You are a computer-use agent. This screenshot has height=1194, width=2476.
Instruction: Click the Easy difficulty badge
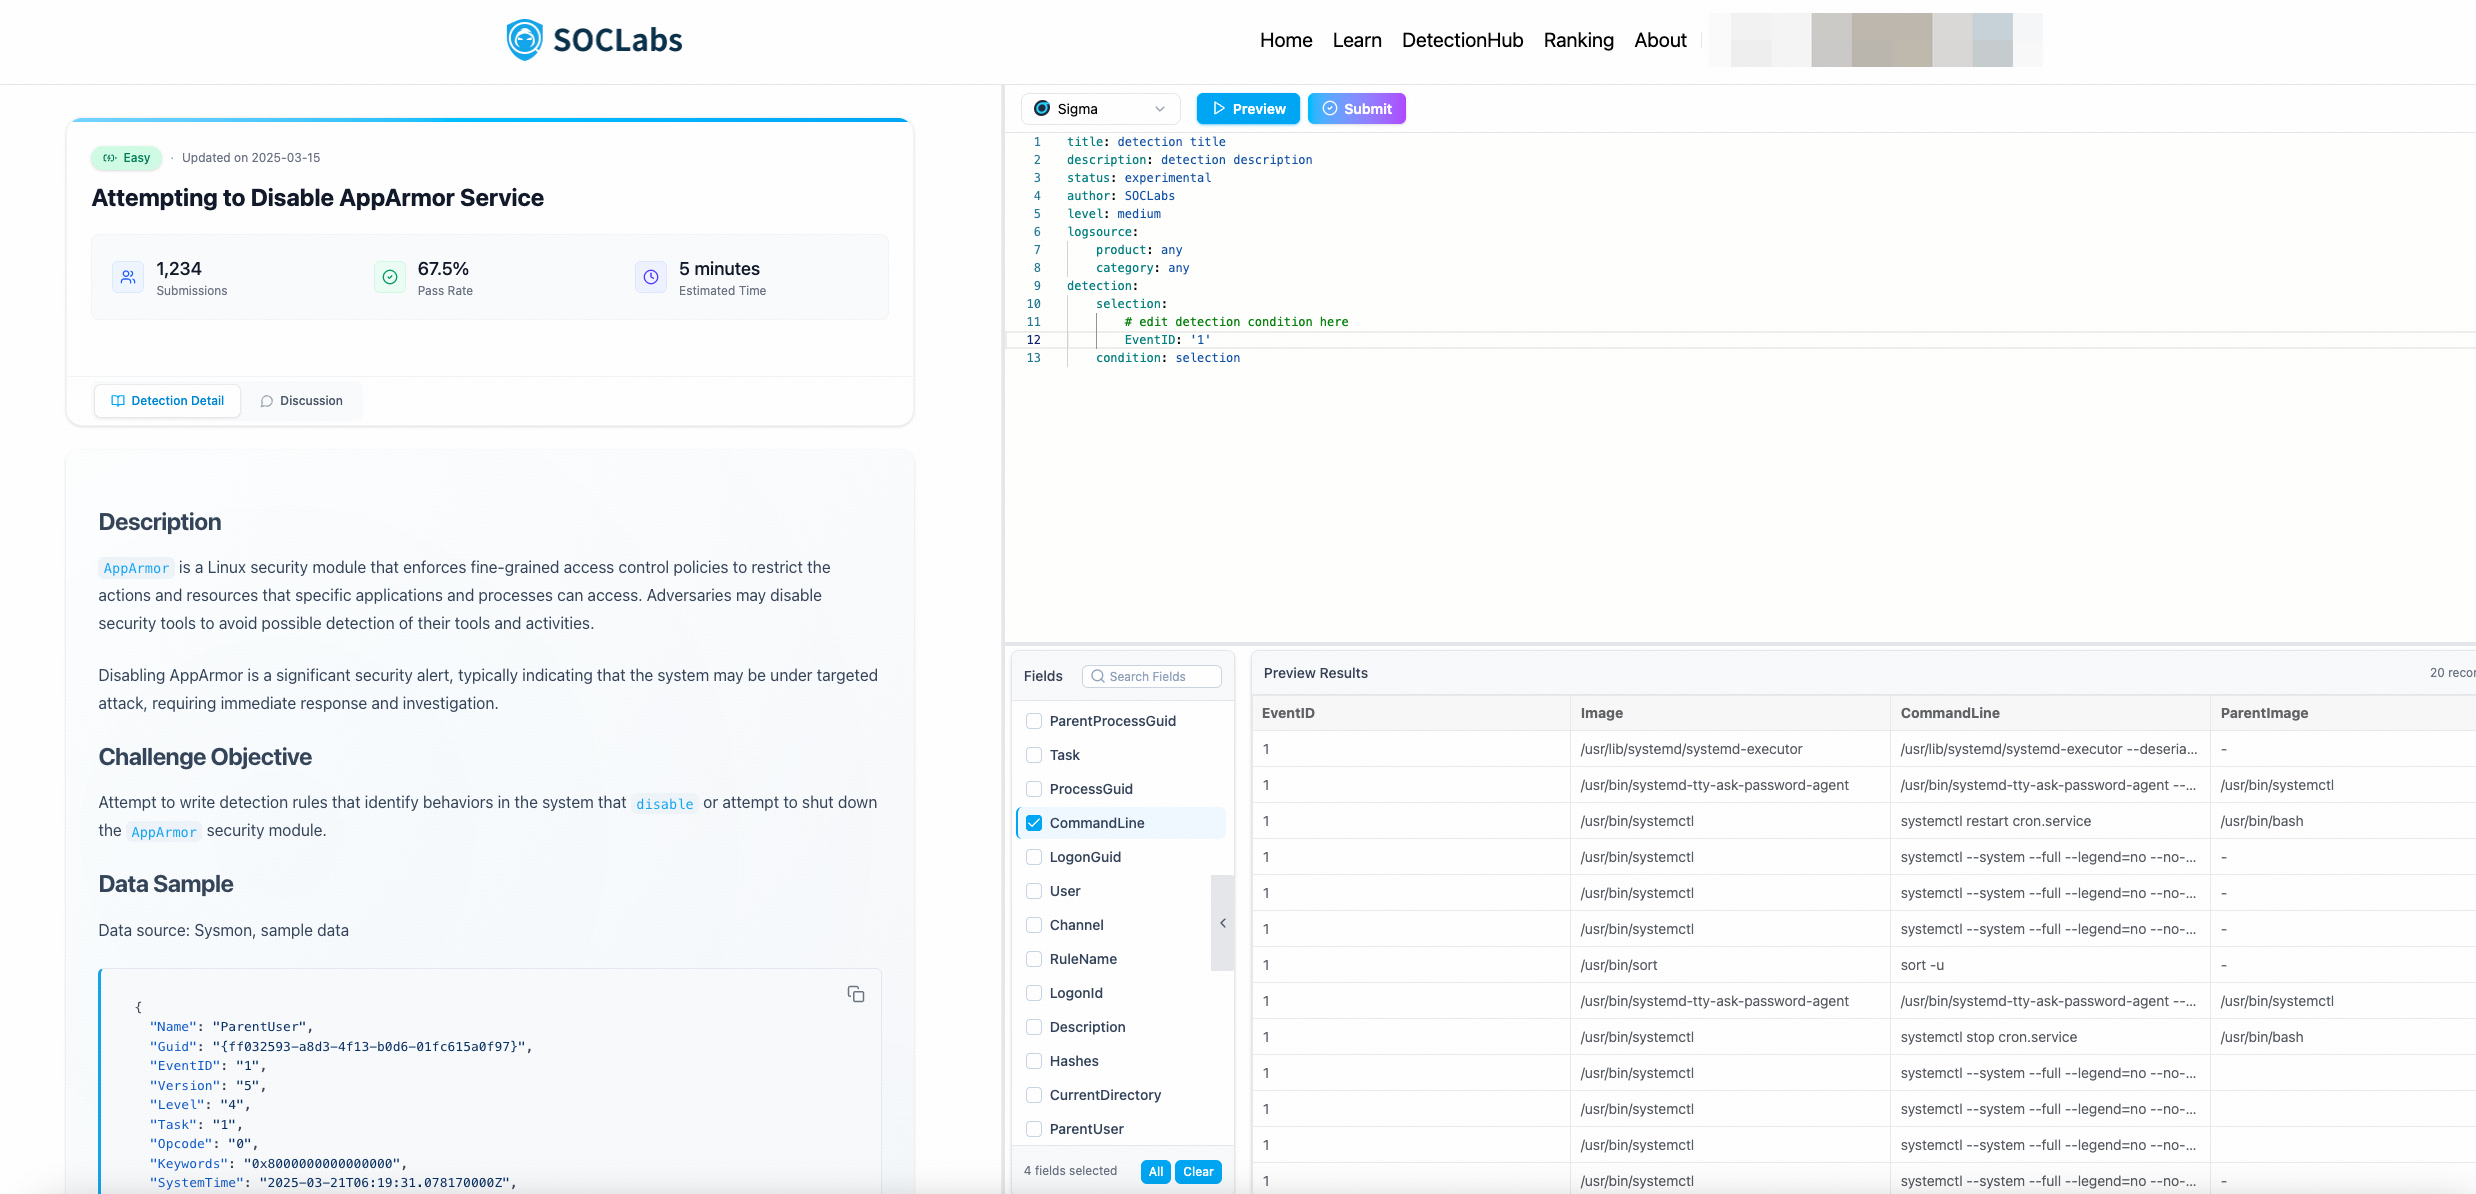pyautogui.click(x=126, y=158)
